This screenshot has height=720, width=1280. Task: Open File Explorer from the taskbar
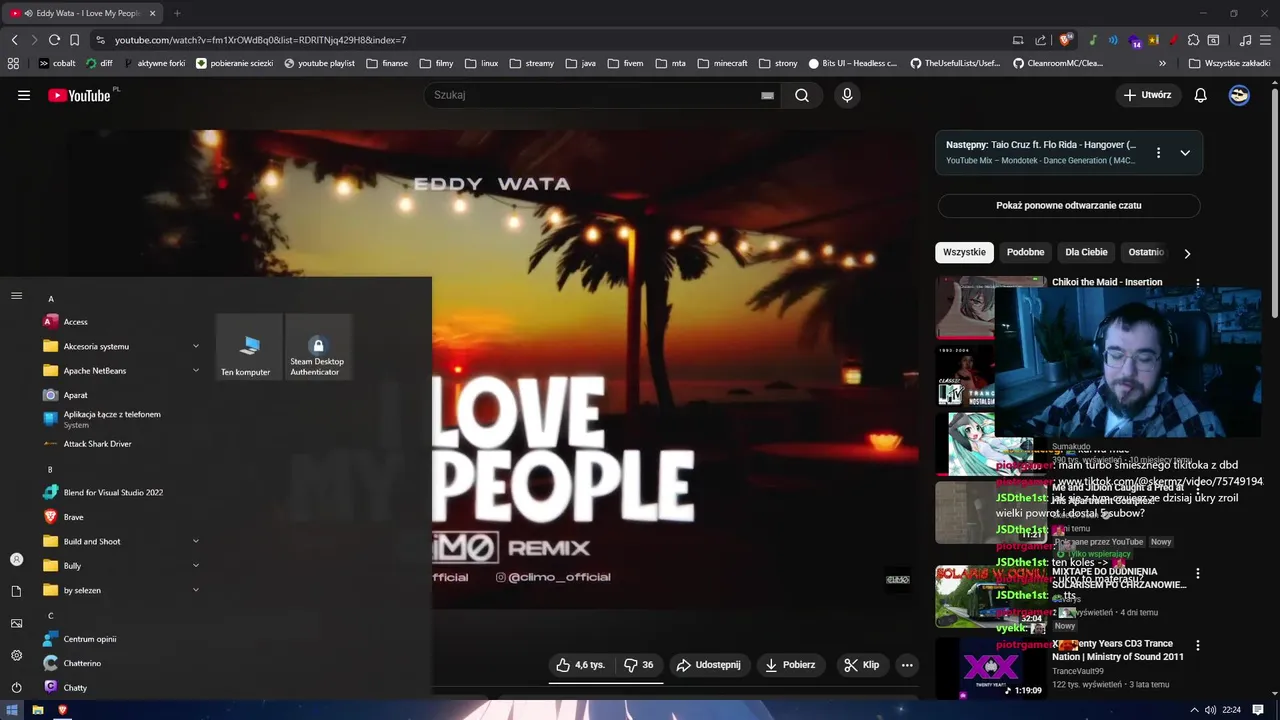38,710
